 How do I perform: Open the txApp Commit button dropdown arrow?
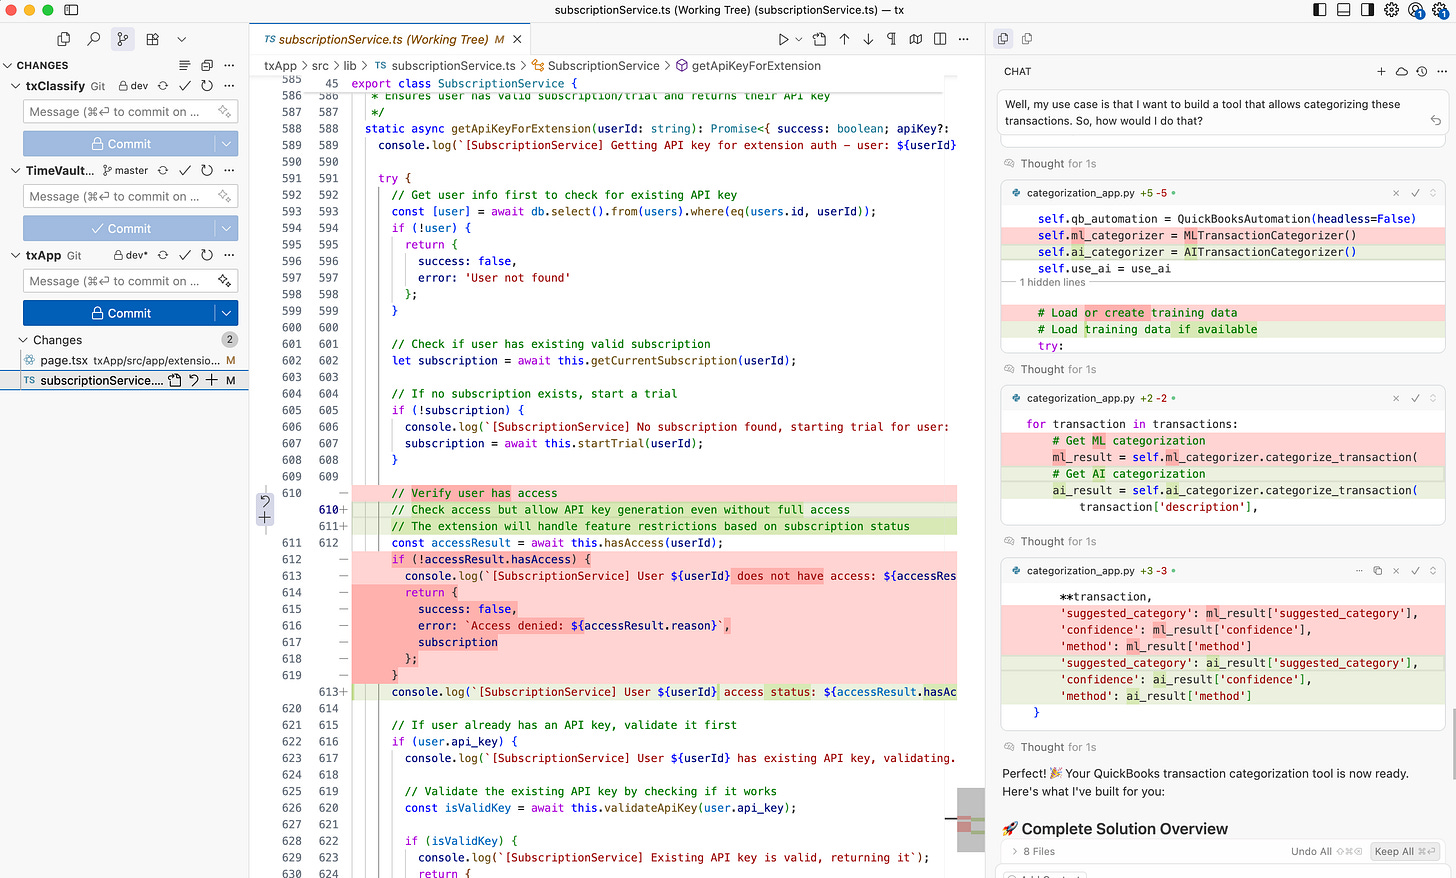227,313
